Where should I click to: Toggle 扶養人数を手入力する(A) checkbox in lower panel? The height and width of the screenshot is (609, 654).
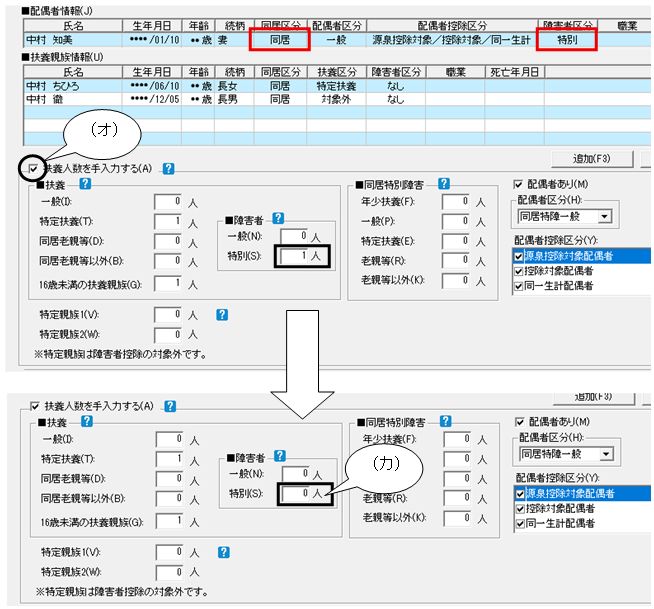(35, 406)
